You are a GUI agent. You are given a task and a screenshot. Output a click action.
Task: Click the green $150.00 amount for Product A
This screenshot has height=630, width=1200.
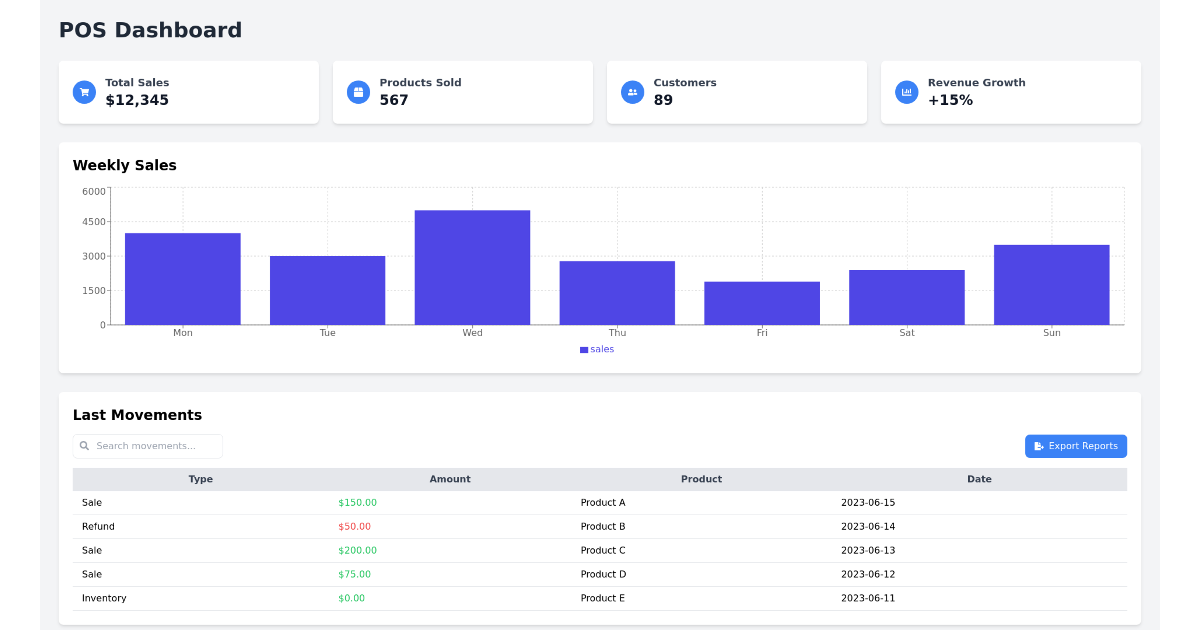click(356, 502)
